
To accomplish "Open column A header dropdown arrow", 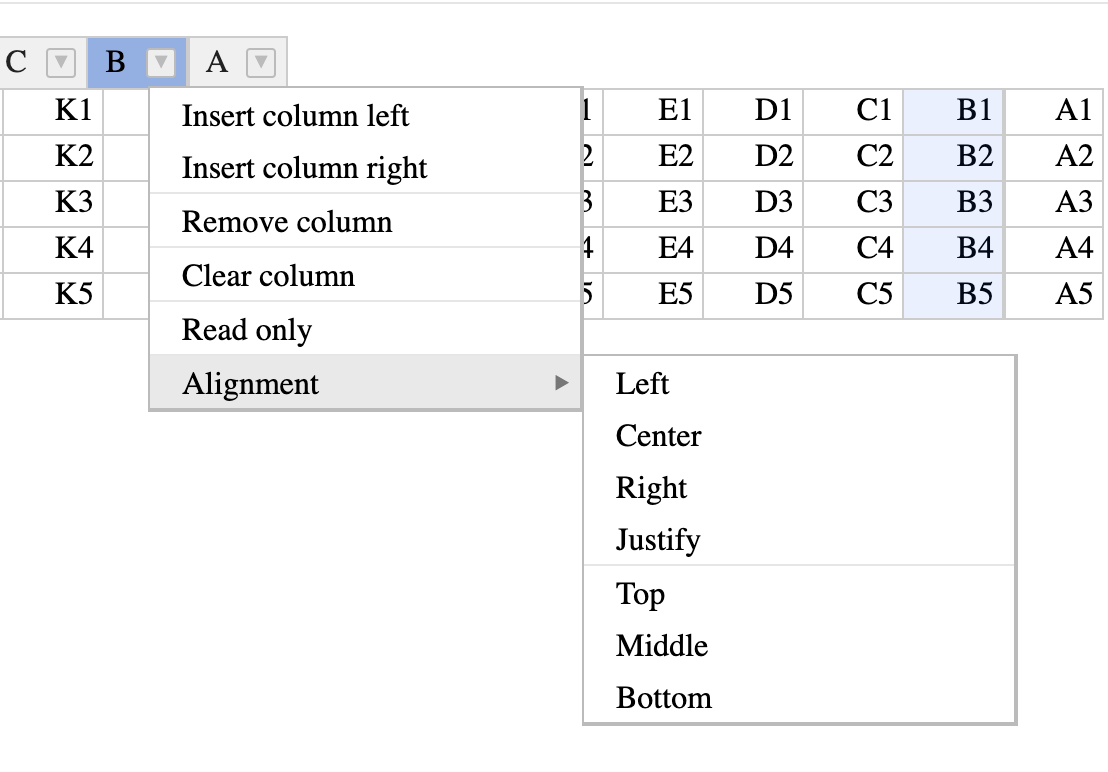I will coord(259,61).
